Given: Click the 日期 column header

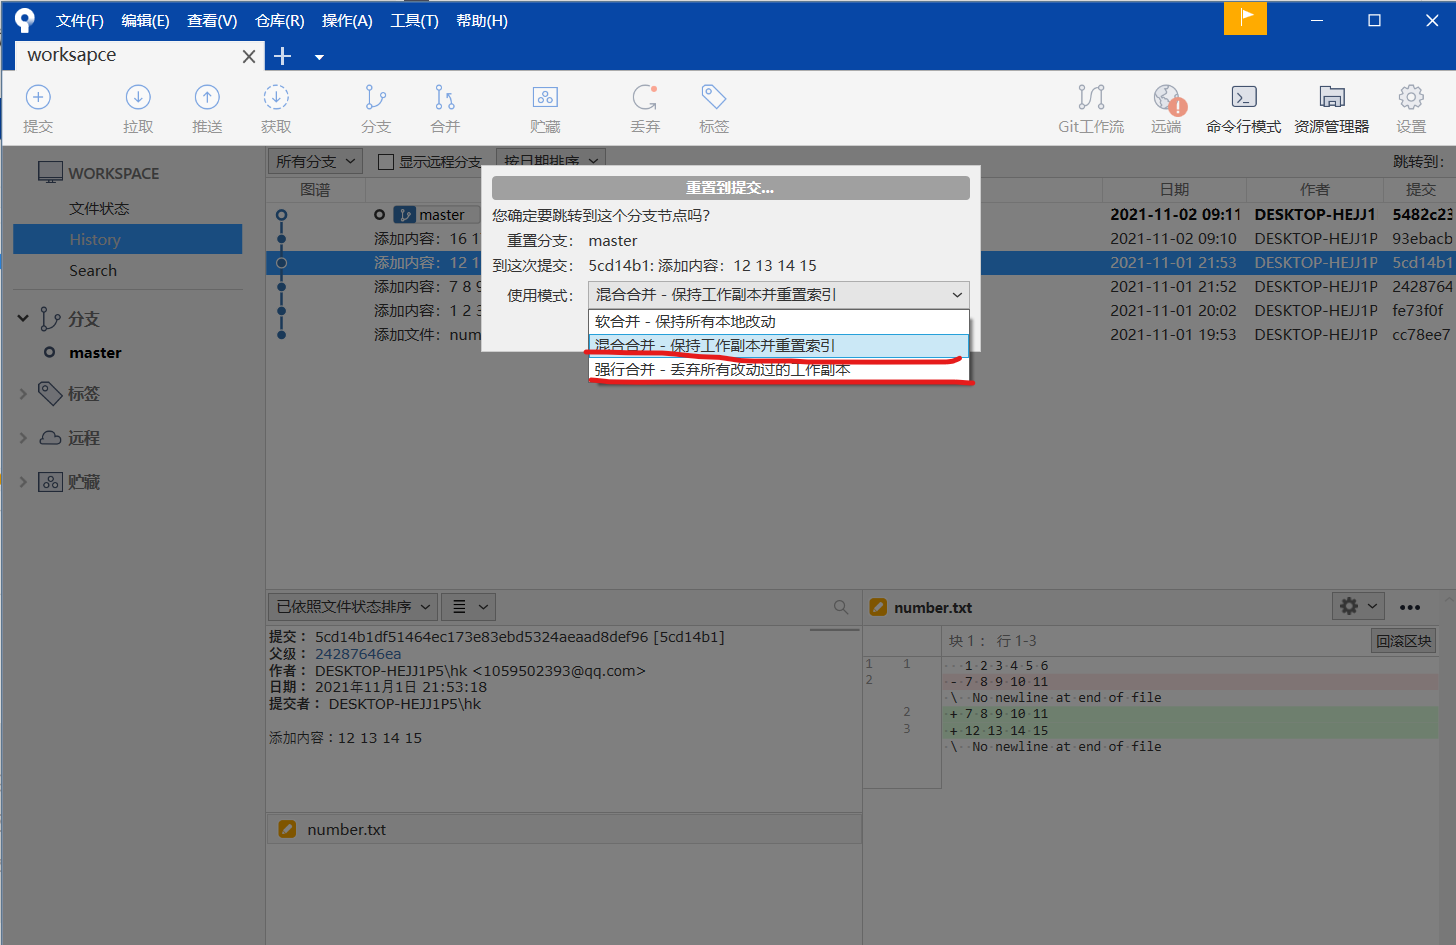Looking at the screenshot, I should tap(1174, 190).
